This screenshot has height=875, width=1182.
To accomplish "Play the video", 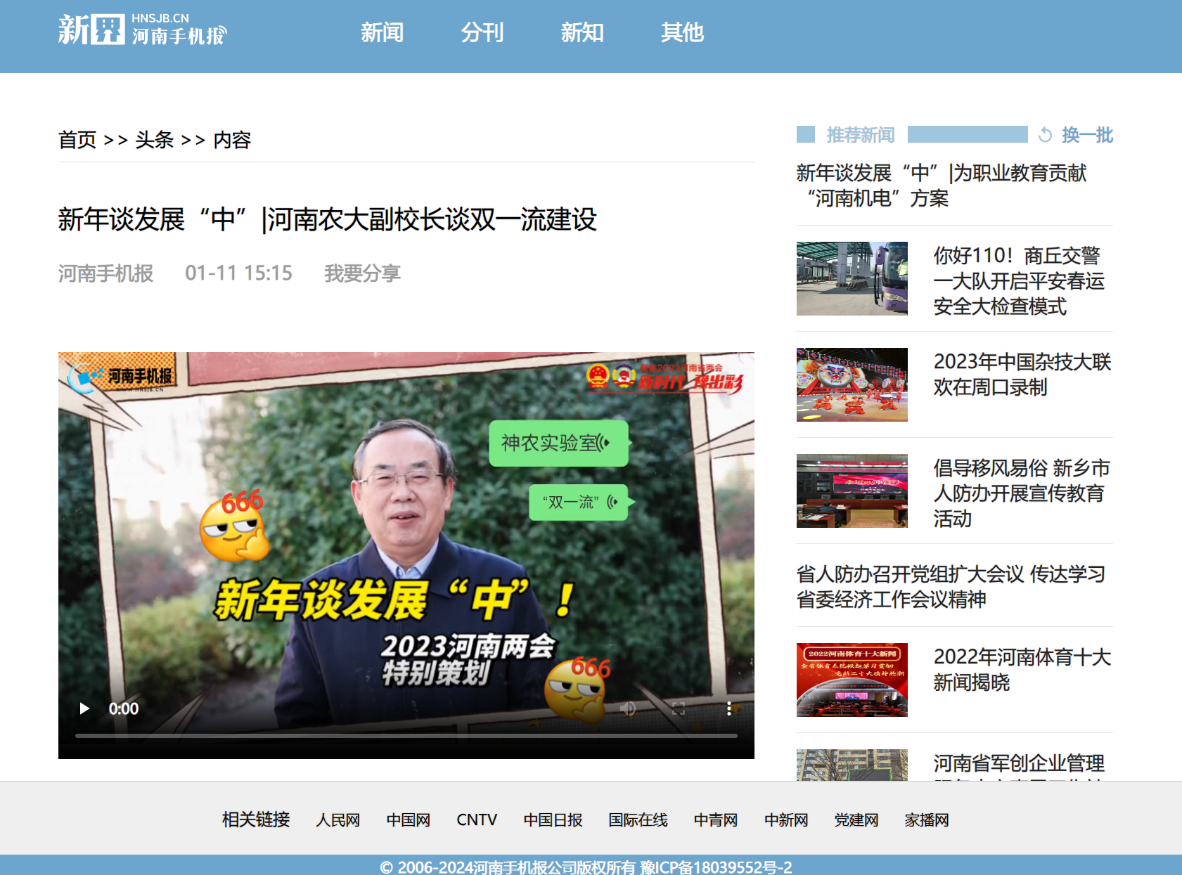I will point(84,709).
